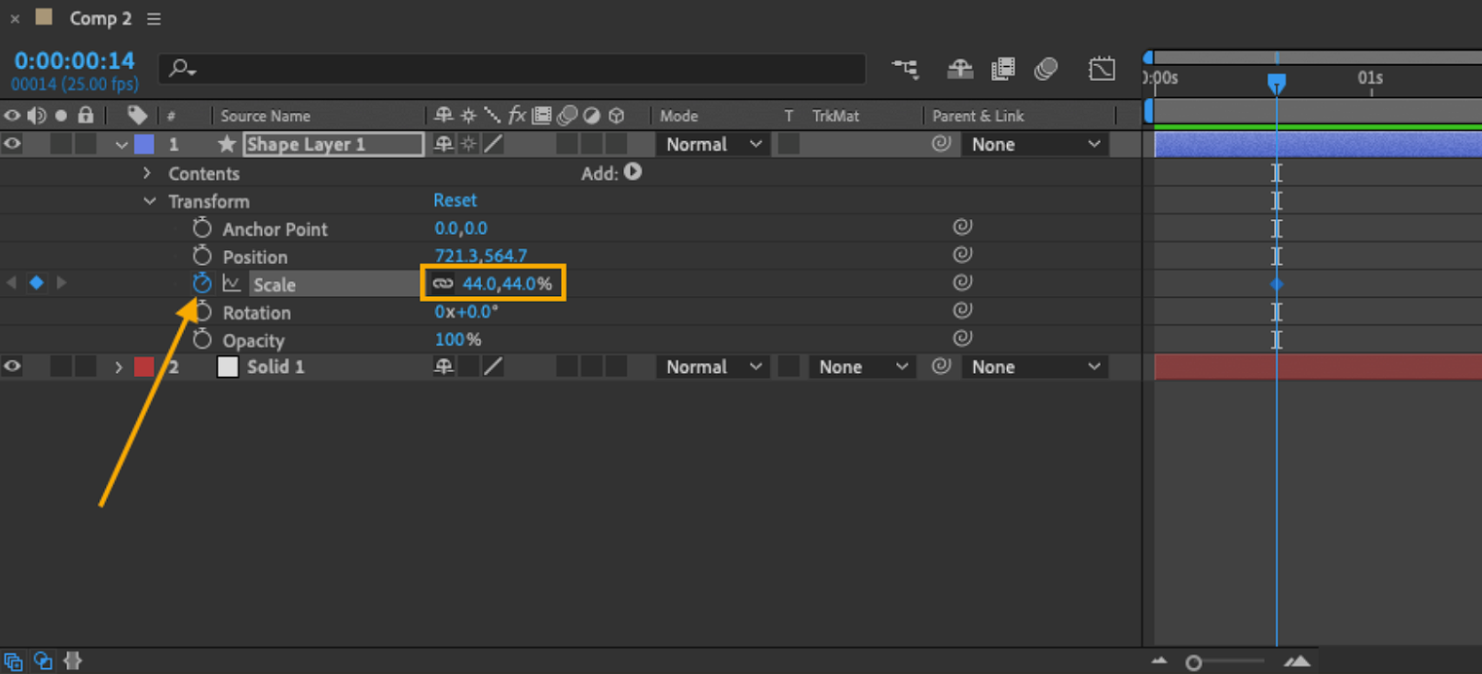Image resolution: width=1482 pixels, height=674 pixels.
Task: Click the current timecode 0:00:00:14
Action: pos(74,61)
